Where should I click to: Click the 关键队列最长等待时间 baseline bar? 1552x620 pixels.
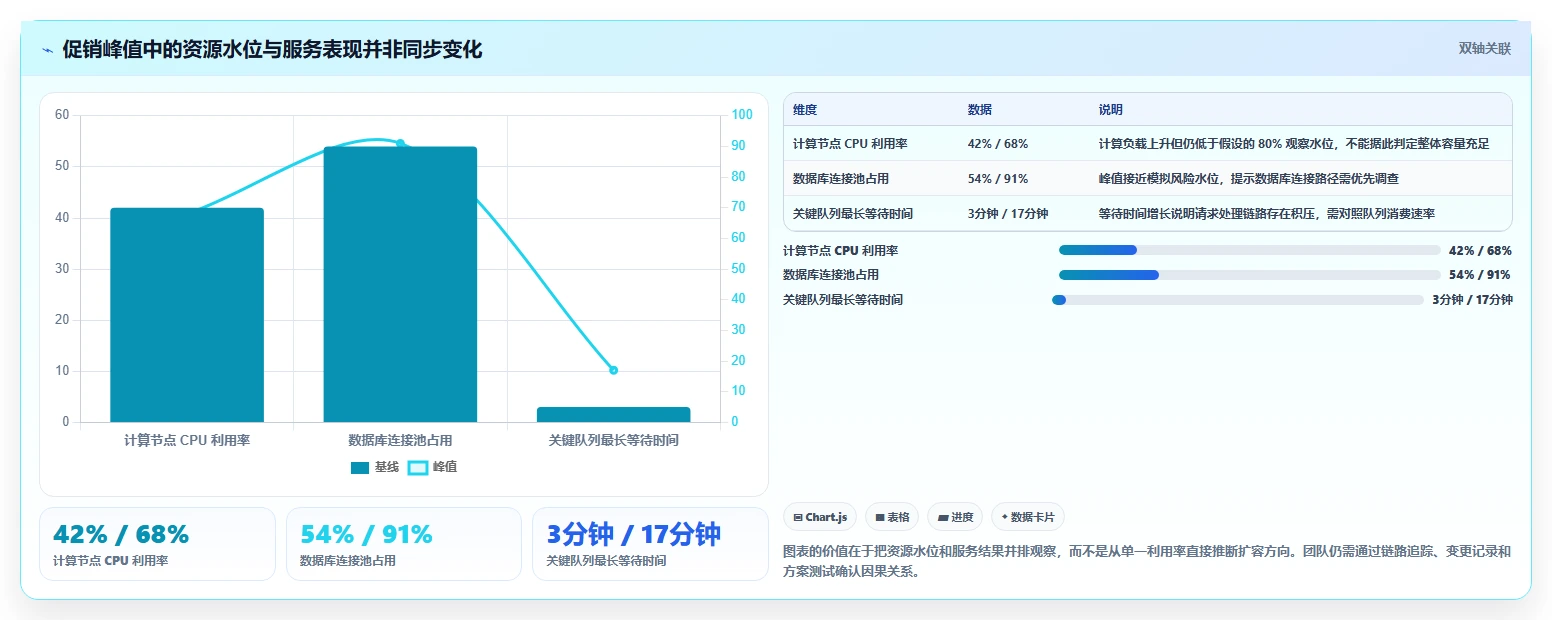coord(613,414)
